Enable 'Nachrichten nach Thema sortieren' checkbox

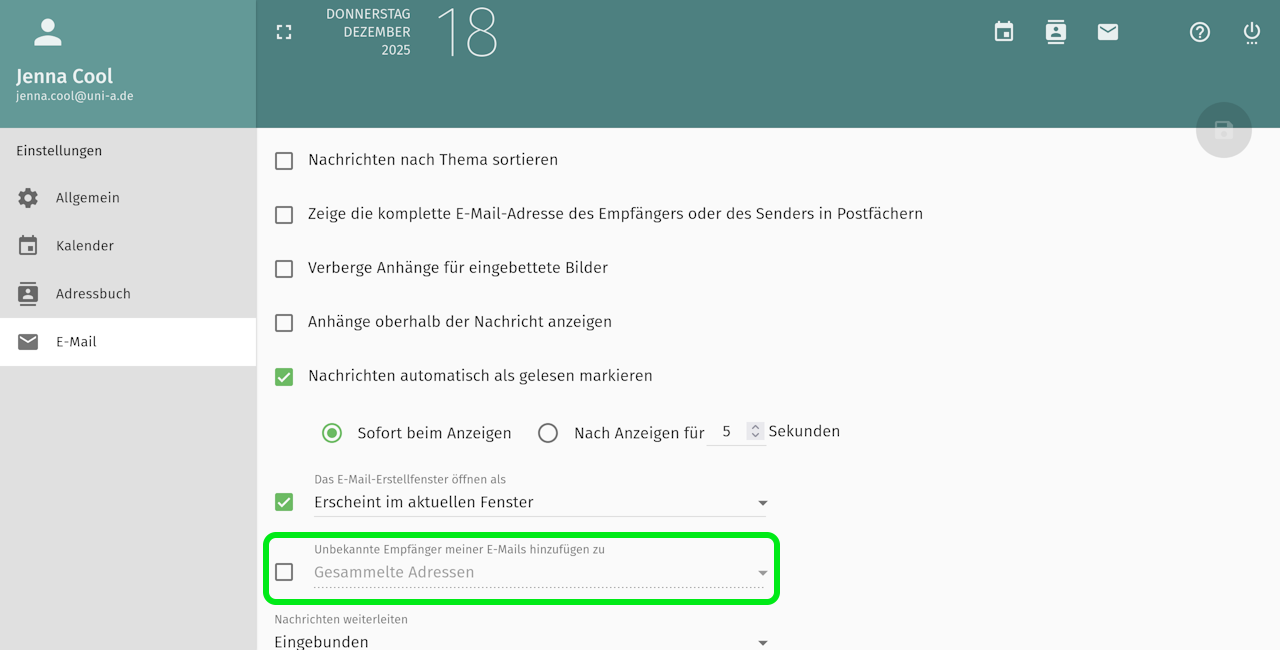(x=284, y=160)
